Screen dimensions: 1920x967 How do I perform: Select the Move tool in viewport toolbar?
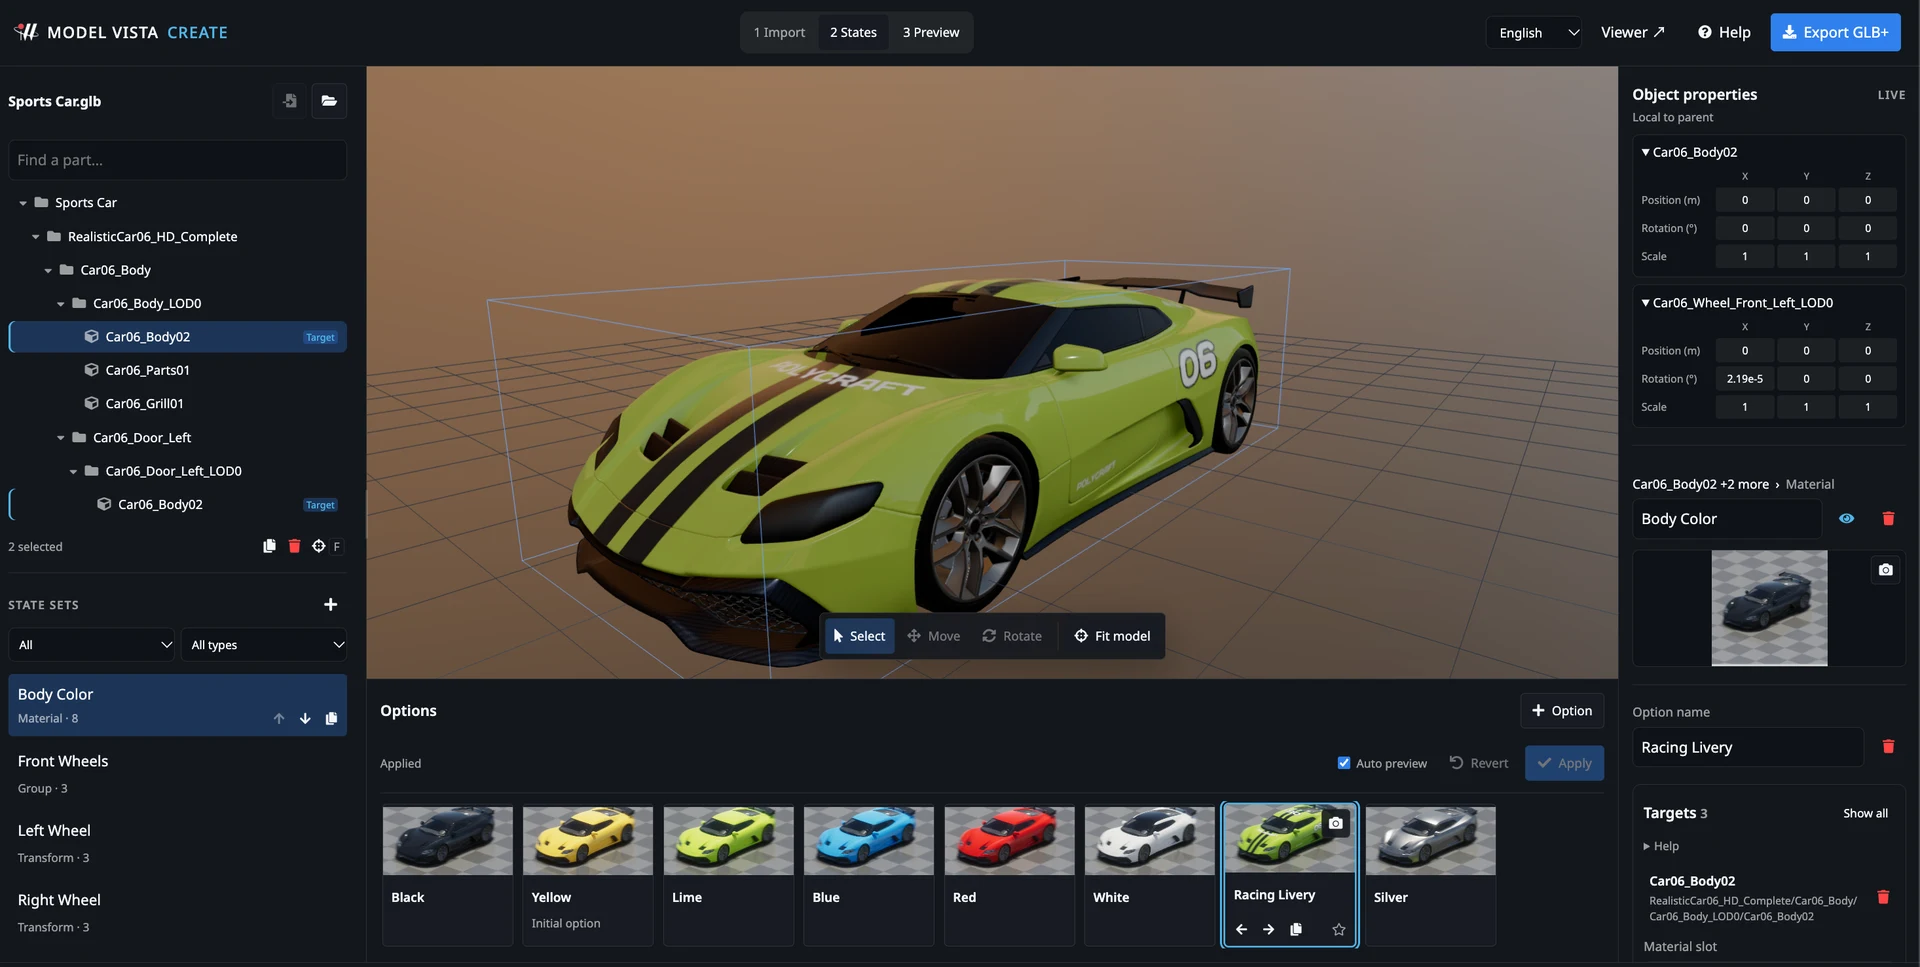(934, 636)
